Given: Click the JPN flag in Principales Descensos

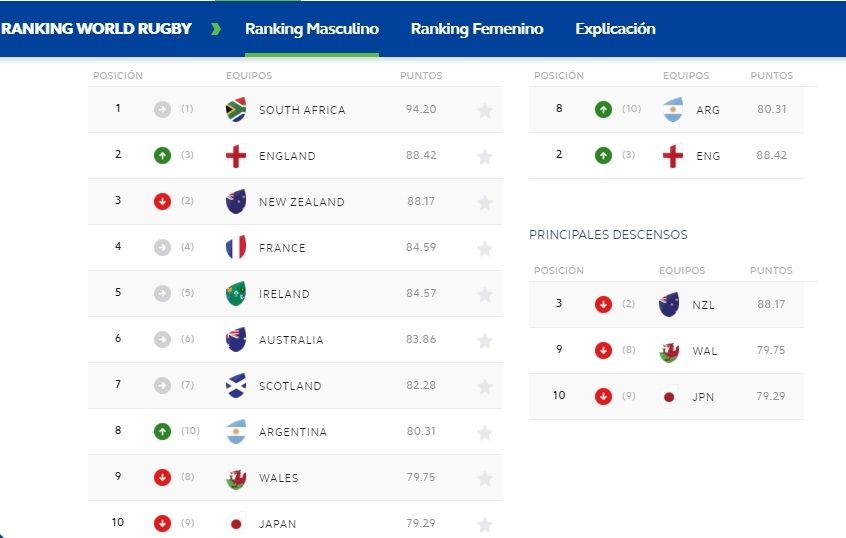Looking at the screenshot, I should pyautogui.click(x=669, y=396).
